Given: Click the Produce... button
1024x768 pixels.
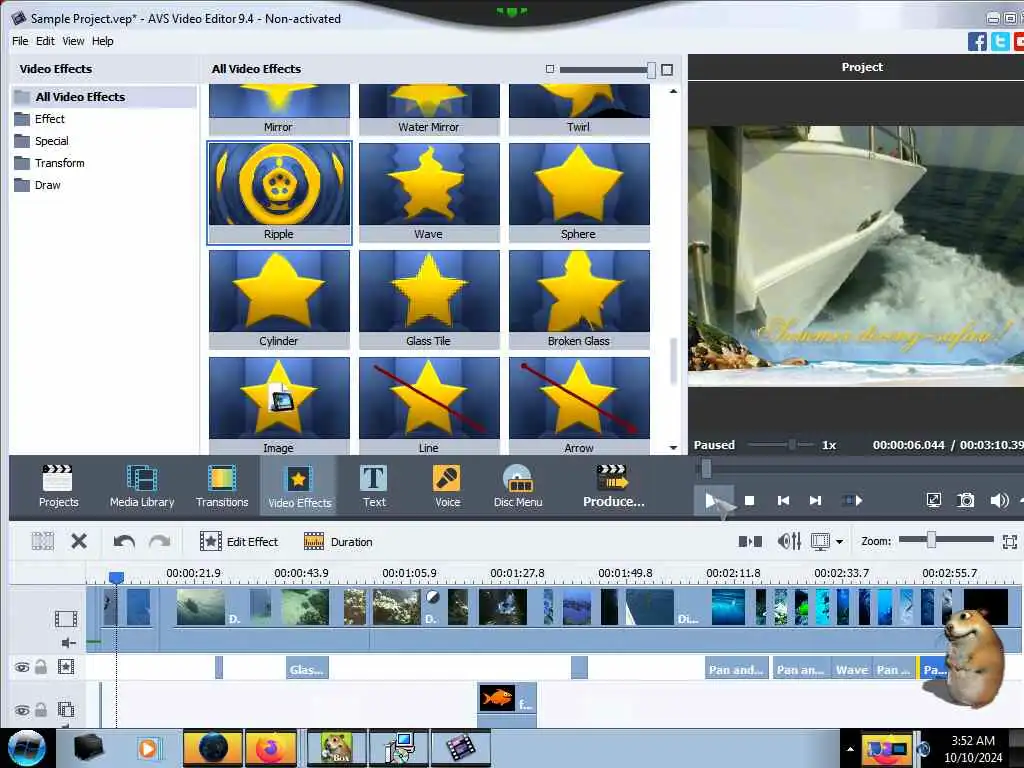Looking at the screenshot, I should tap(613, 487).
